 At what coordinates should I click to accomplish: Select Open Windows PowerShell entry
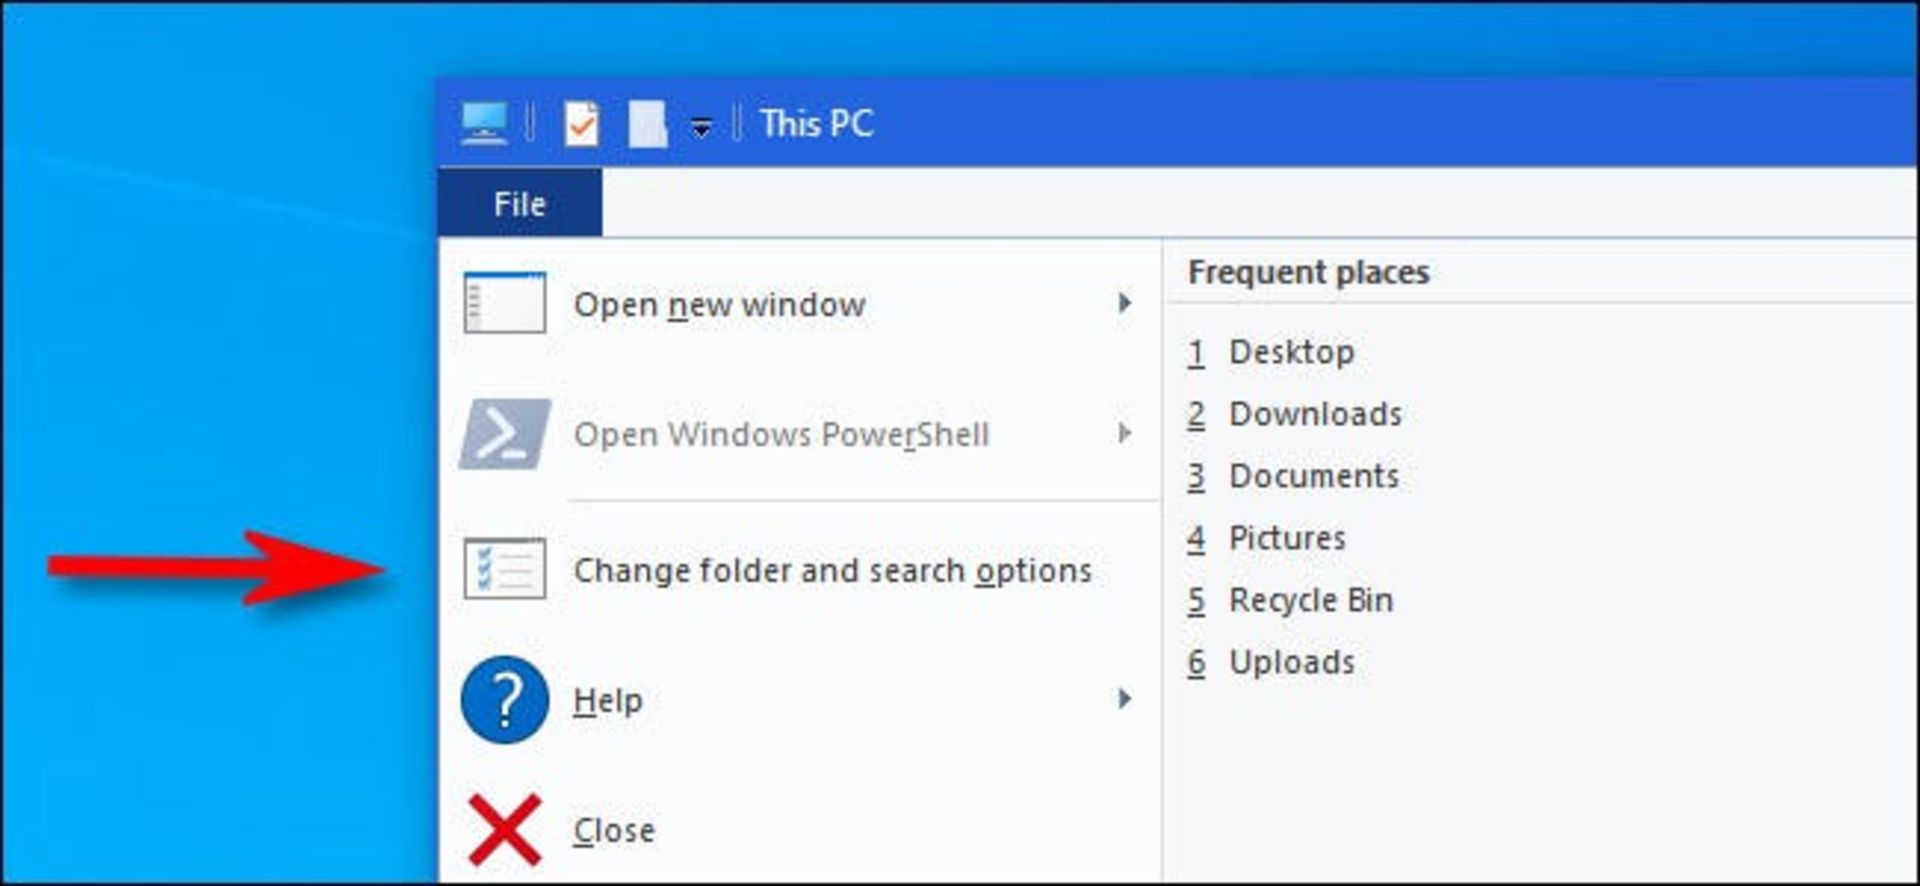(x=781, y=434)
